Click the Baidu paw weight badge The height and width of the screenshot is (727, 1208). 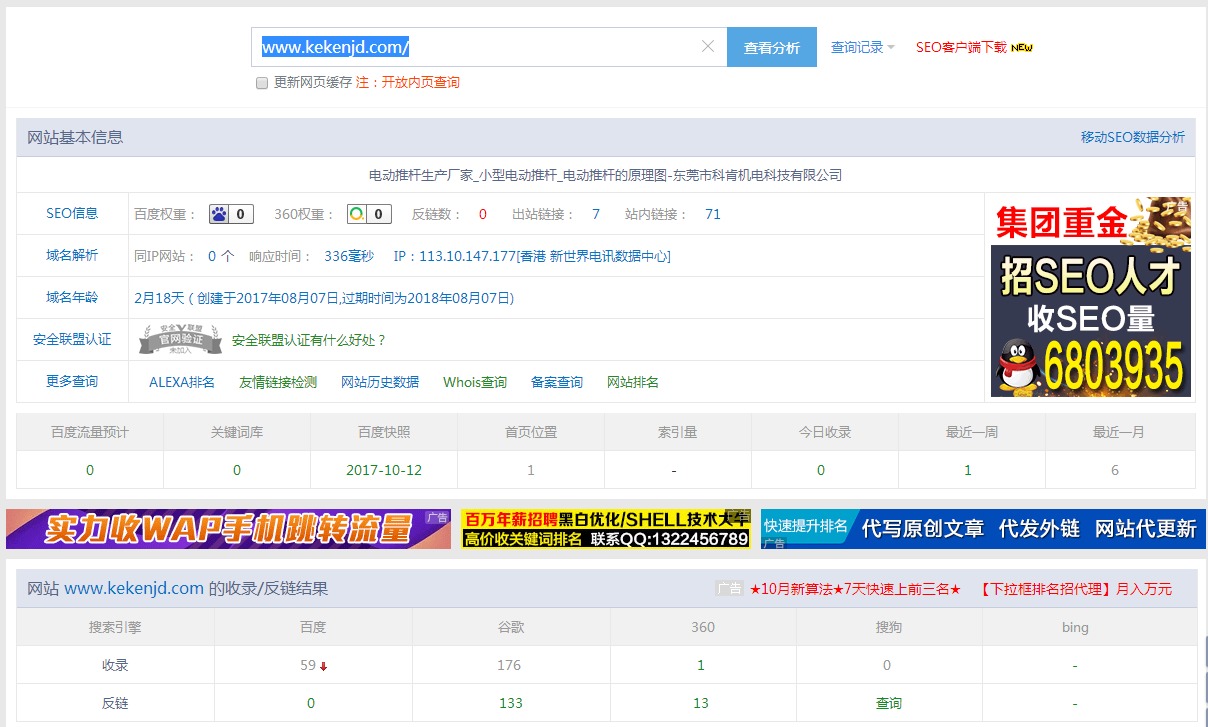coord(231,214)
